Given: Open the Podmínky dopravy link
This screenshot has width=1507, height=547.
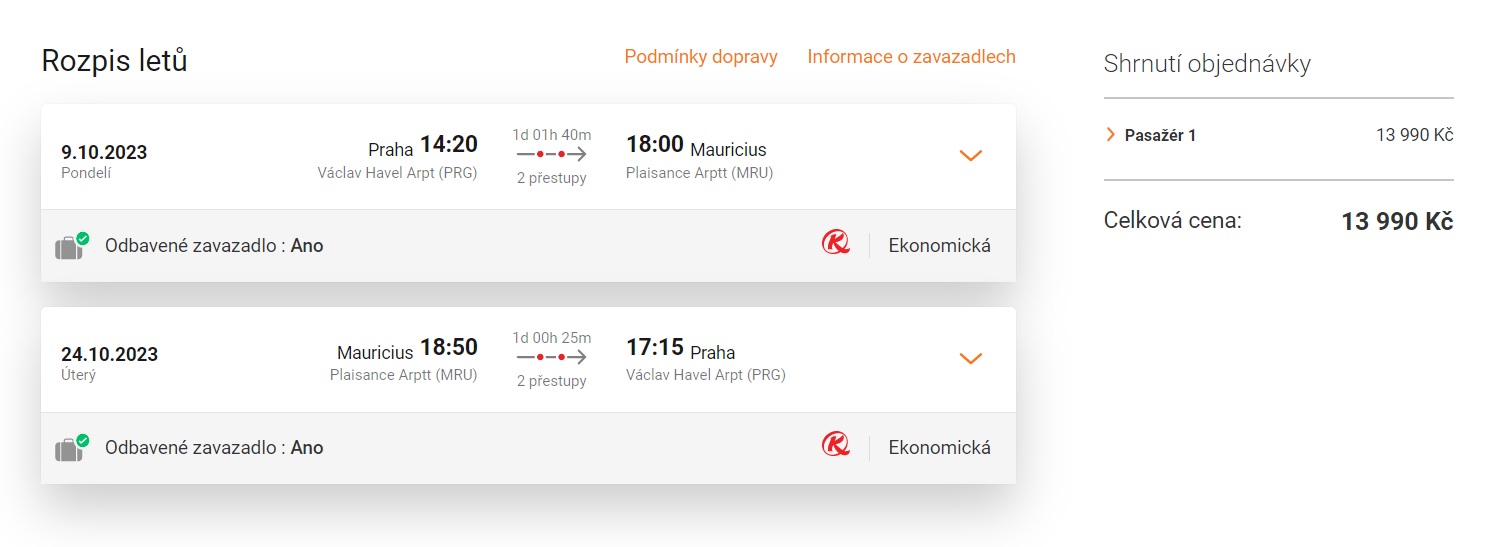Looking at the screenshot, I should click(x=701, y=57).
